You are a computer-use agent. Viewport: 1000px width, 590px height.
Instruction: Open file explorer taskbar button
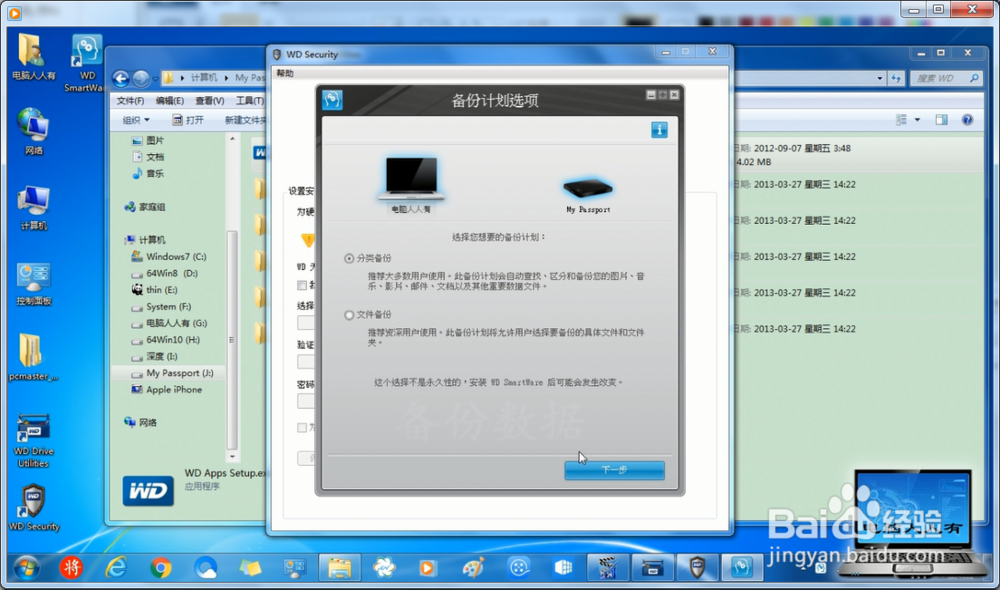point(340,567)
